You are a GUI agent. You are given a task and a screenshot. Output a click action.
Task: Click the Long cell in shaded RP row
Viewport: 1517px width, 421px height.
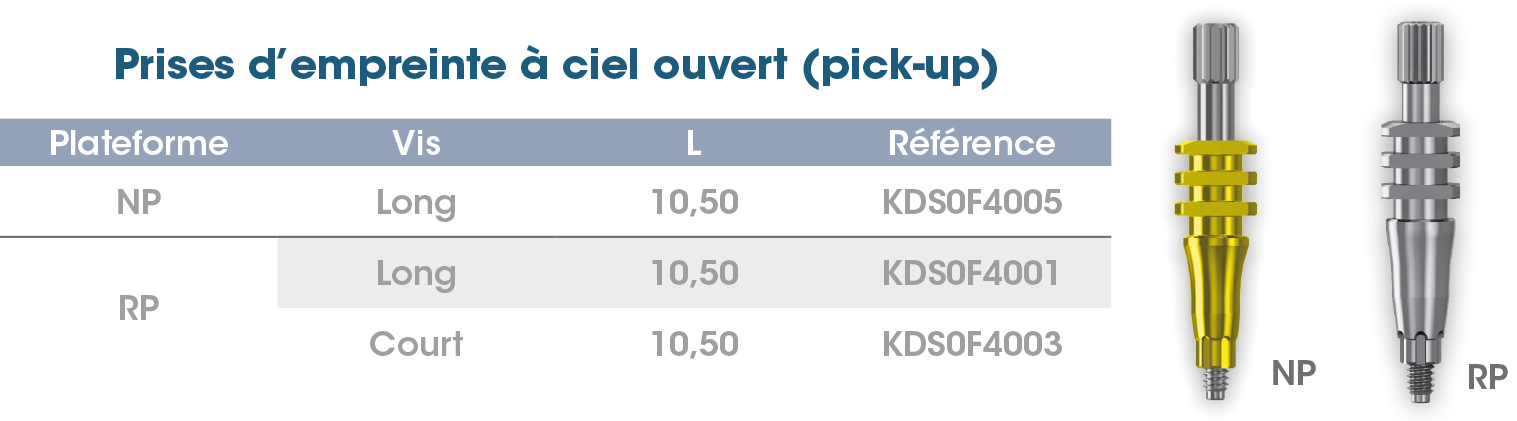417,274
